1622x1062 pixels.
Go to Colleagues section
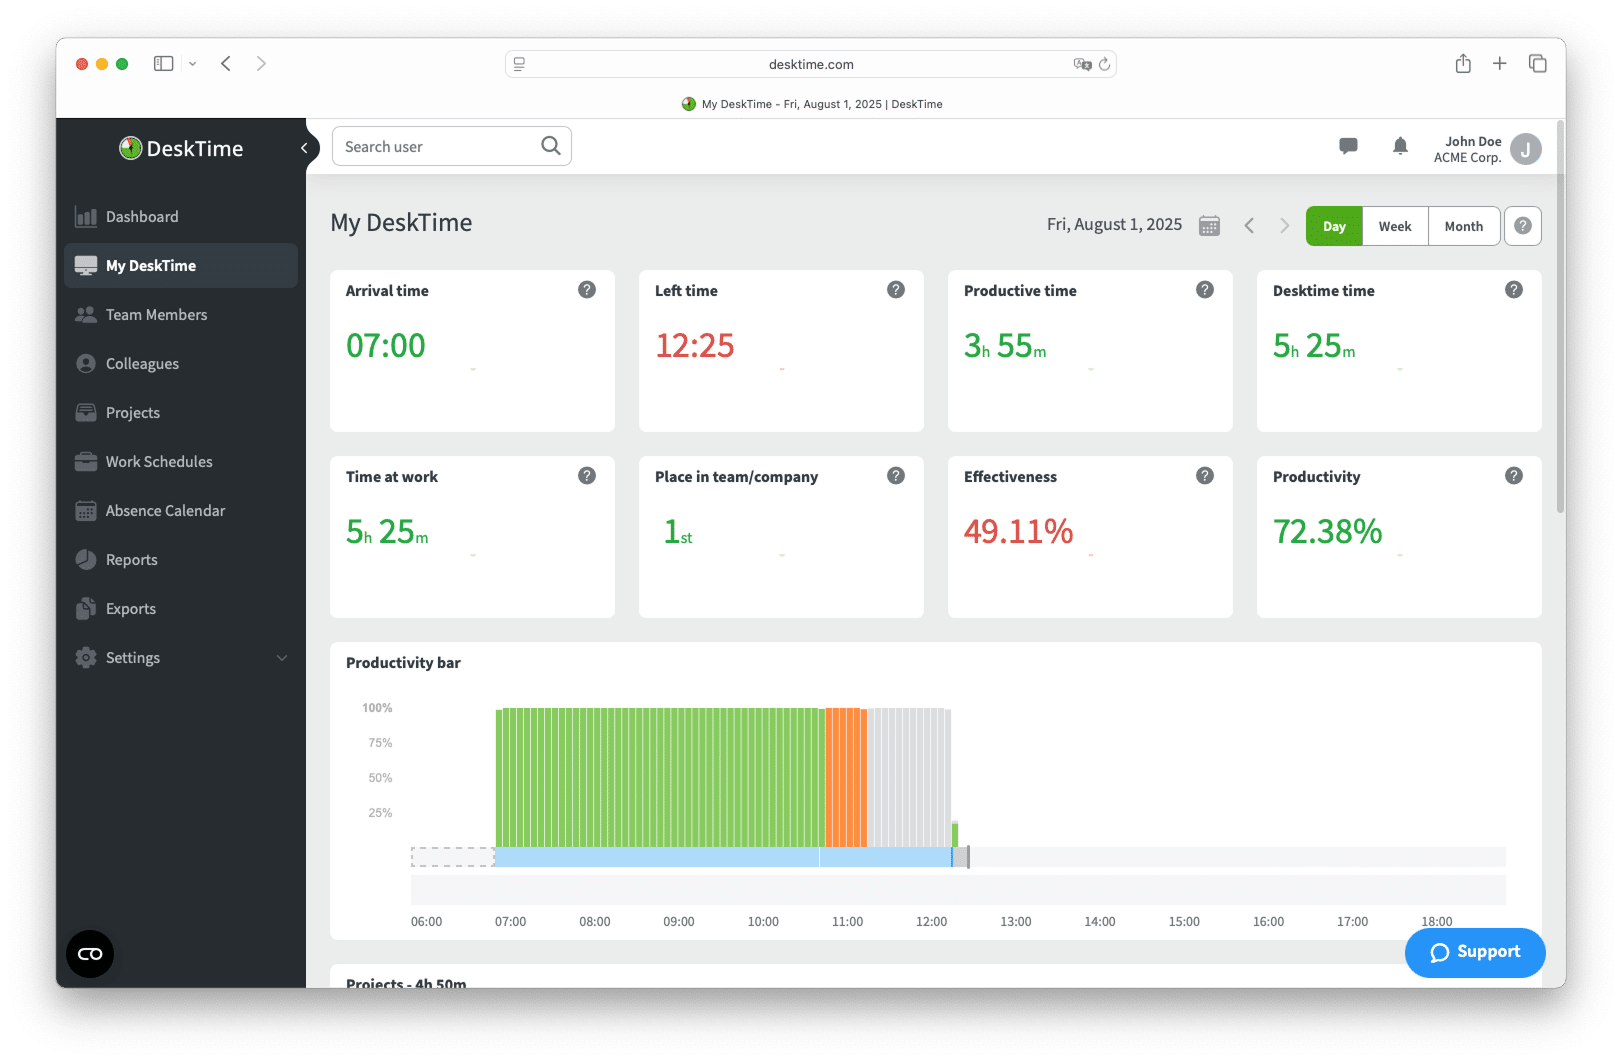click(x=180, y=364)
